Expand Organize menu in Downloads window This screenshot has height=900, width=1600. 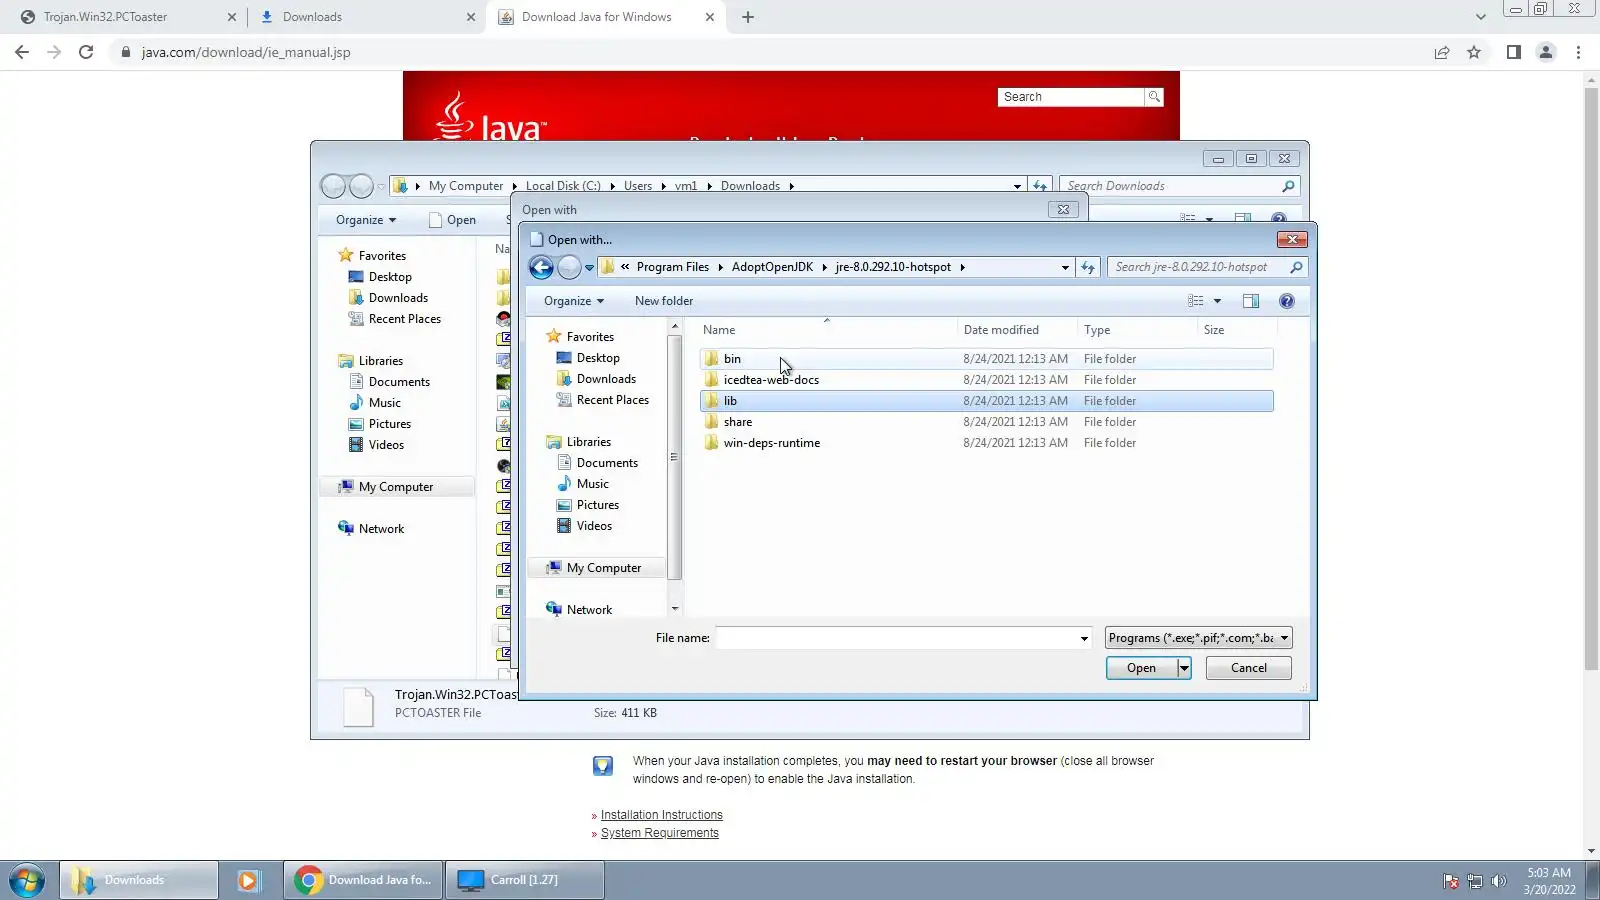tap(366, 220)
